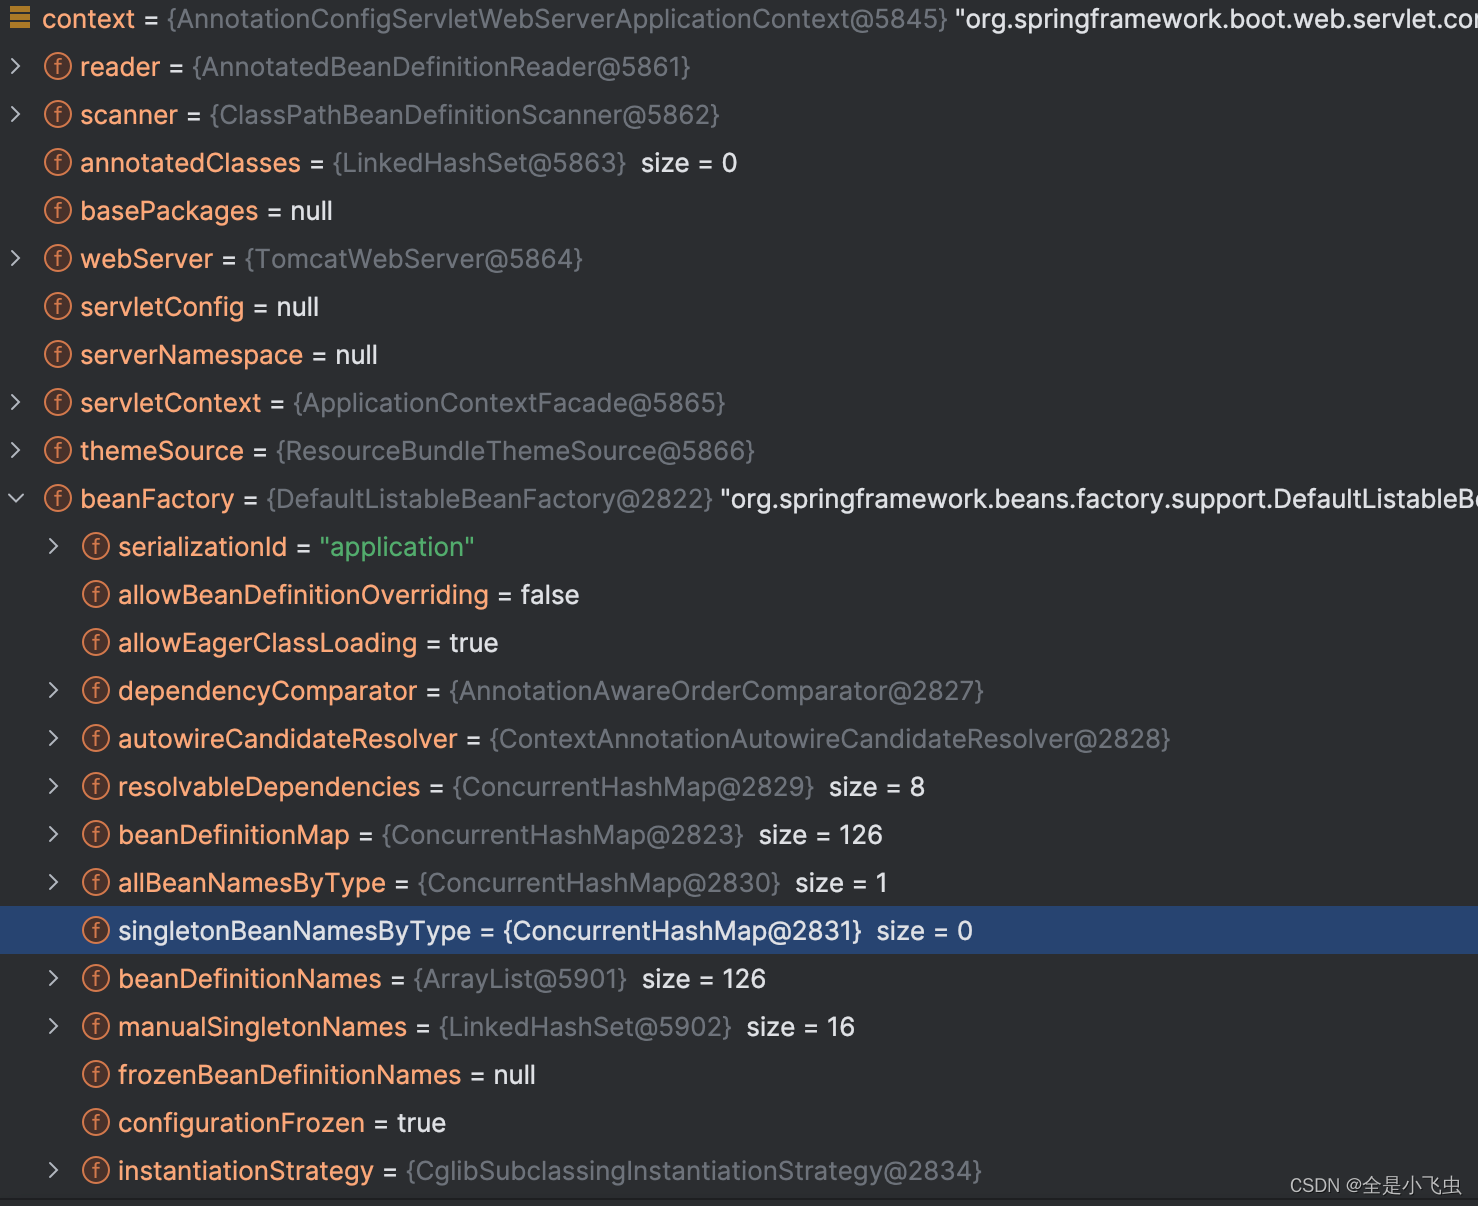Select the configurationFrozen = true row

739,1123
